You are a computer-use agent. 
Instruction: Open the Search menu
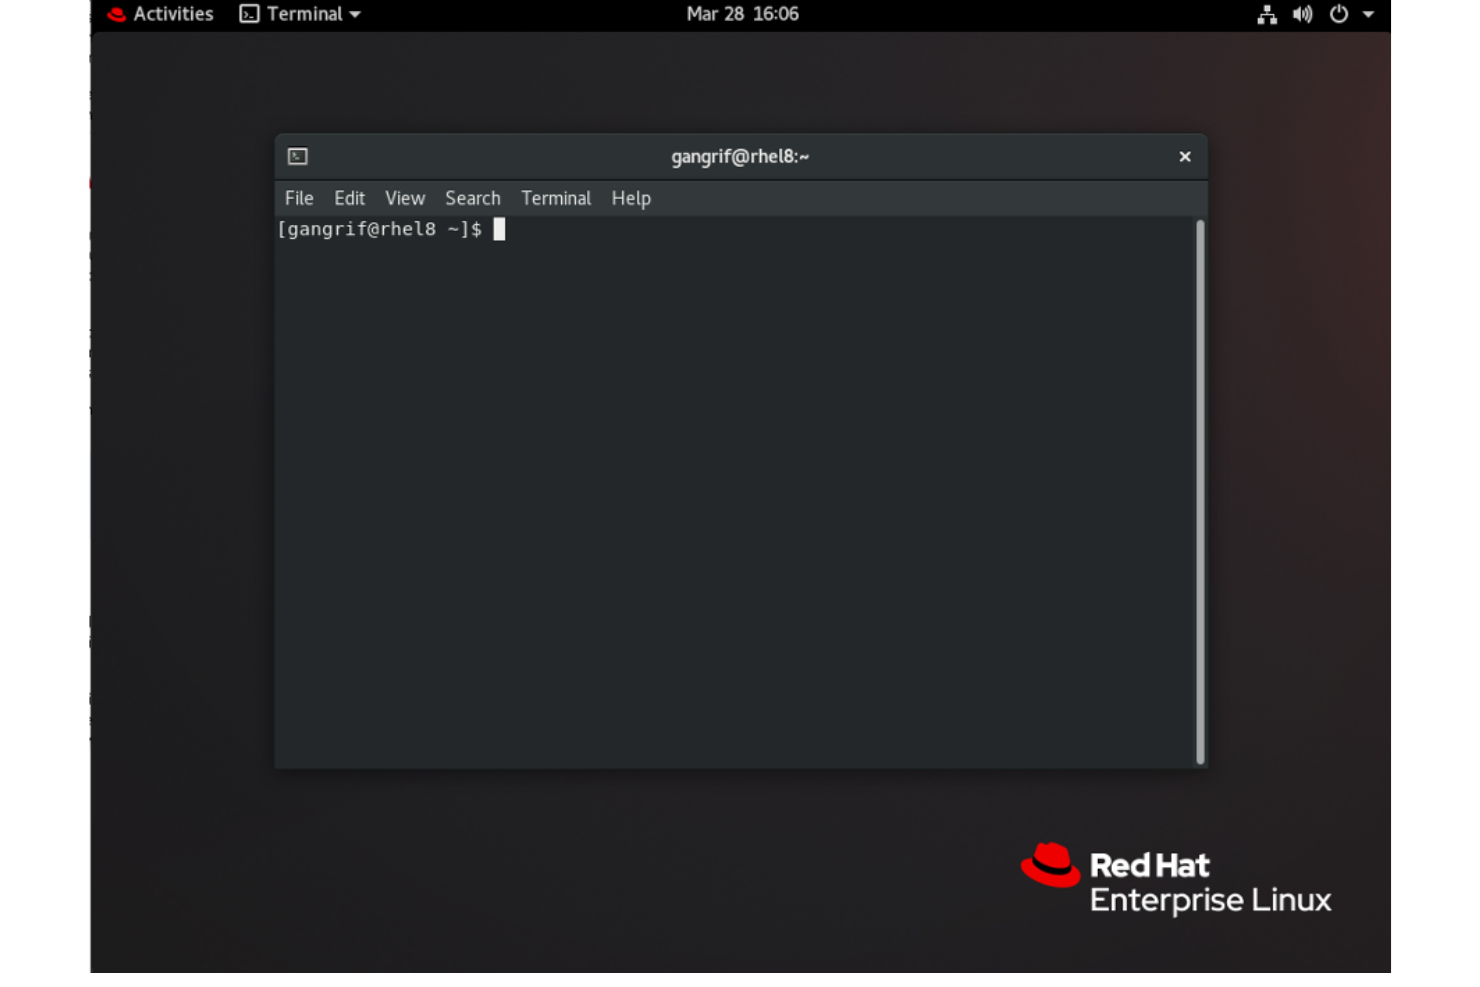point(473,198)
